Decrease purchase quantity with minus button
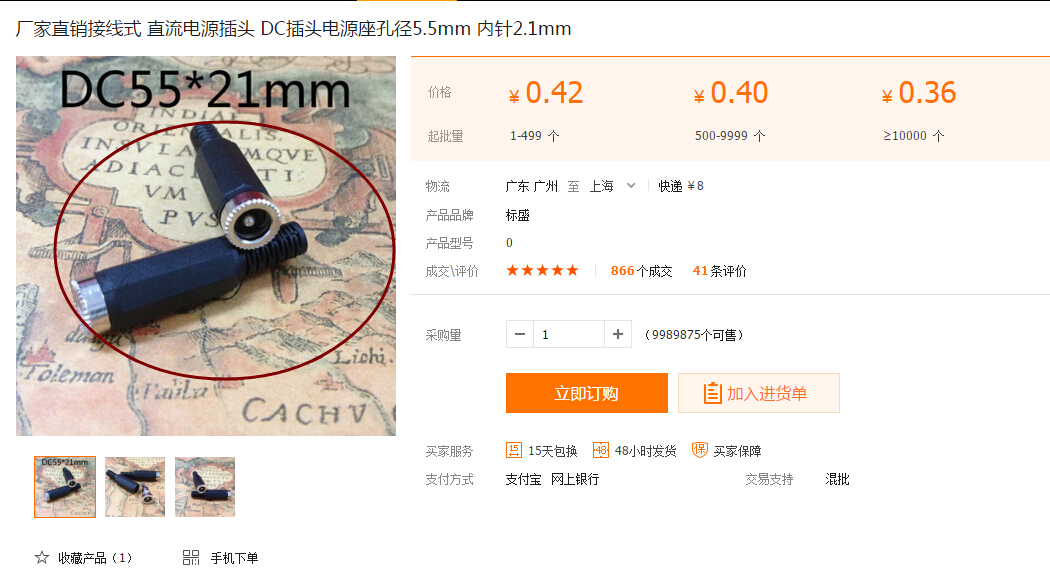The width and height of the screenshot is (1050, 584). pos(520,334)
